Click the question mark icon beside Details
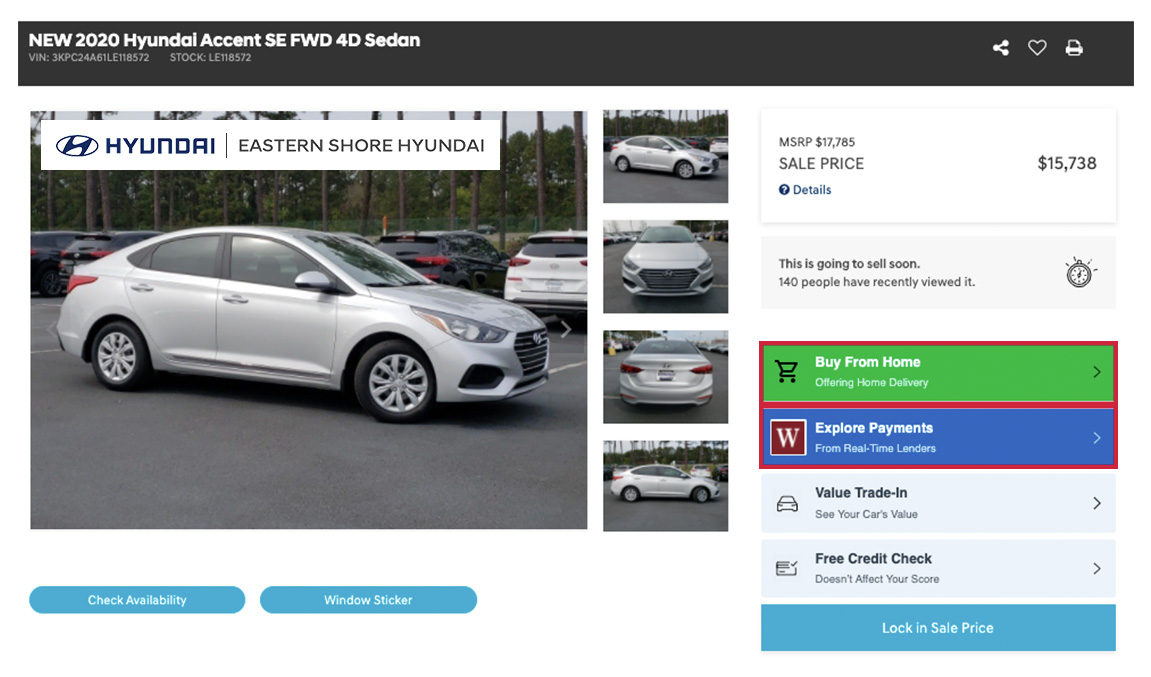 tap(784, 189)
